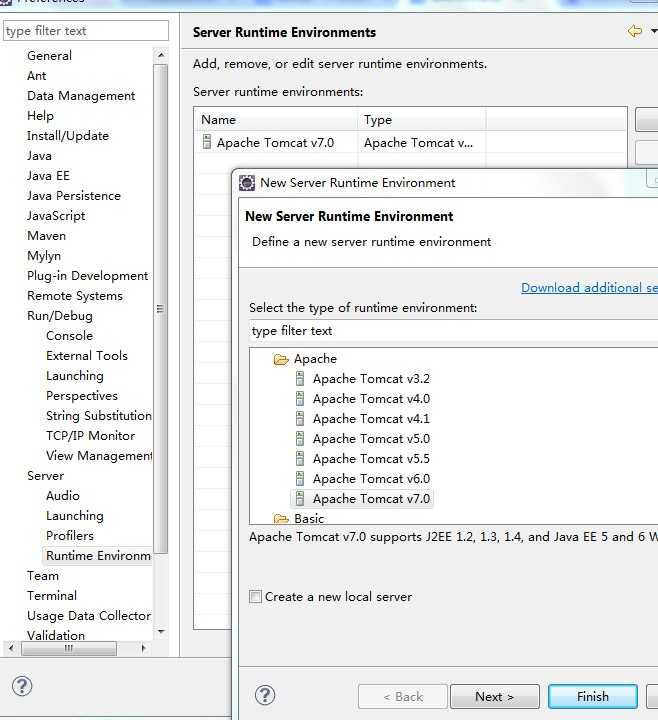Open General preferences category

pyautogui.click(x=50, y=56)
